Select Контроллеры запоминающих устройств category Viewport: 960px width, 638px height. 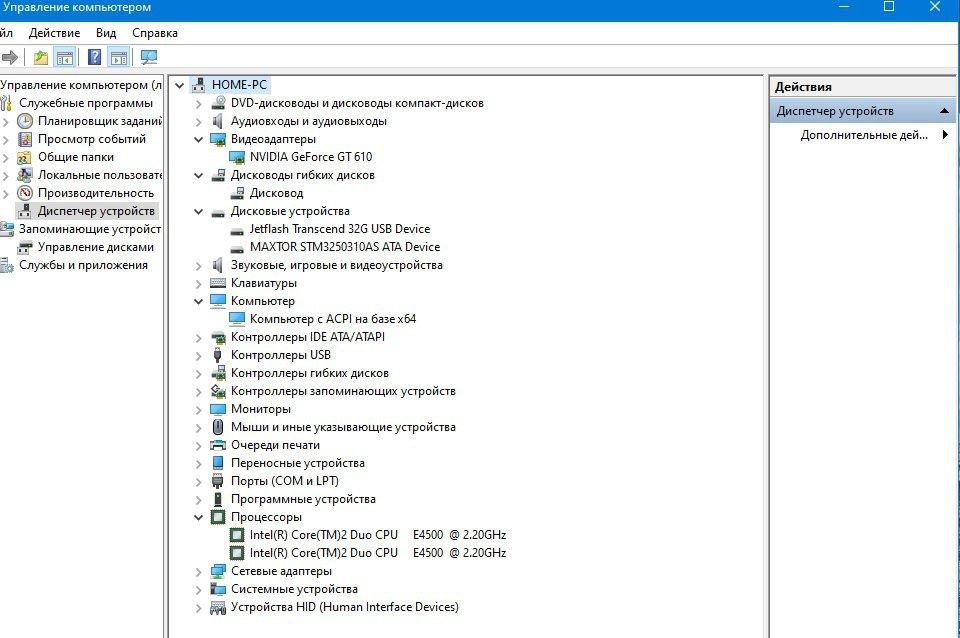tap(343, 391)
